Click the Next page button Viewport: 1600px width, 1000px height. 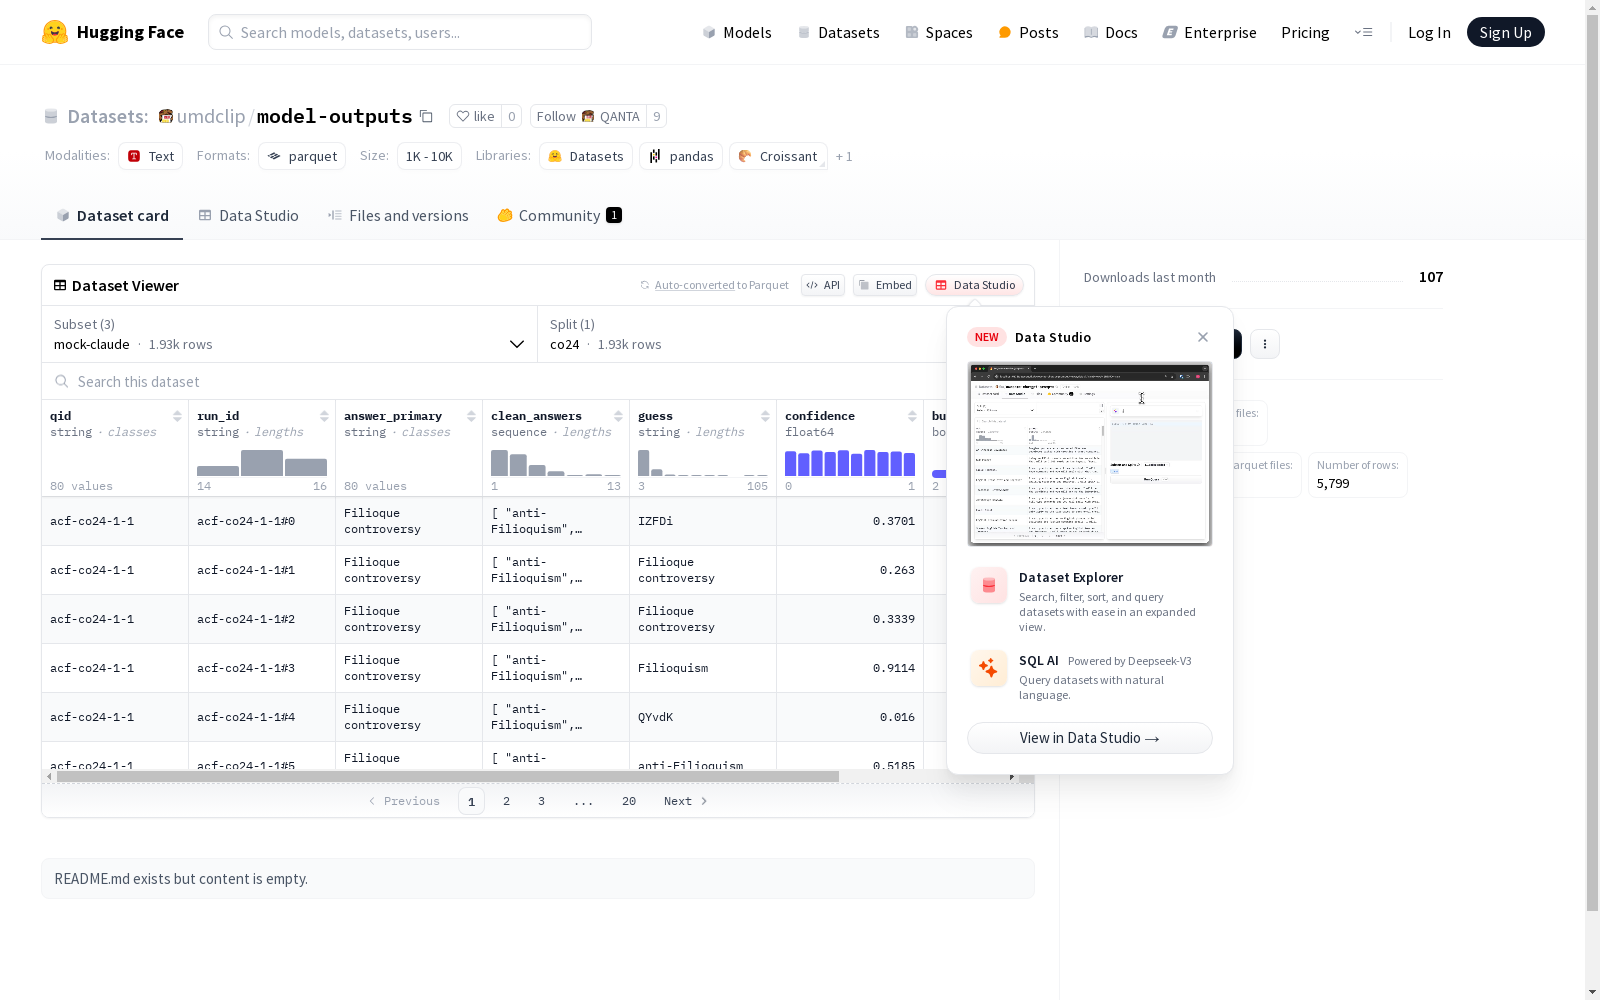pyautogui.click(x=686, y=801)
